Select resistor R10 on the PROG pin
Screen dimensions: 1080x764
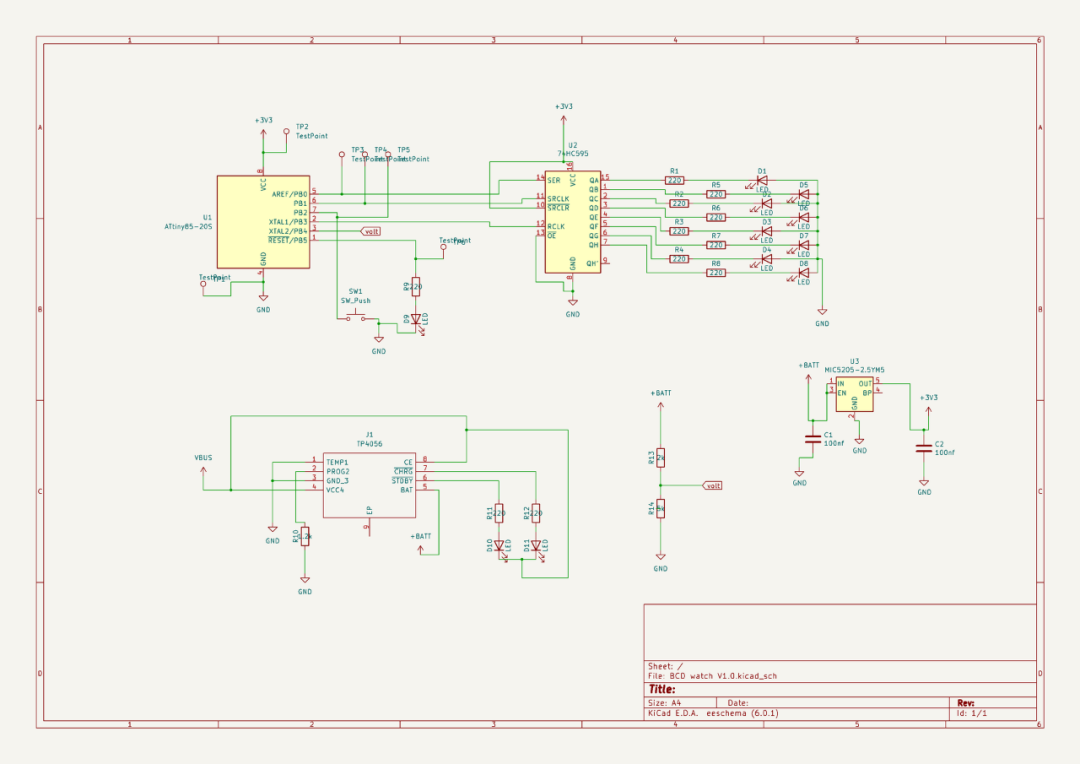click(x=304, y=537)
